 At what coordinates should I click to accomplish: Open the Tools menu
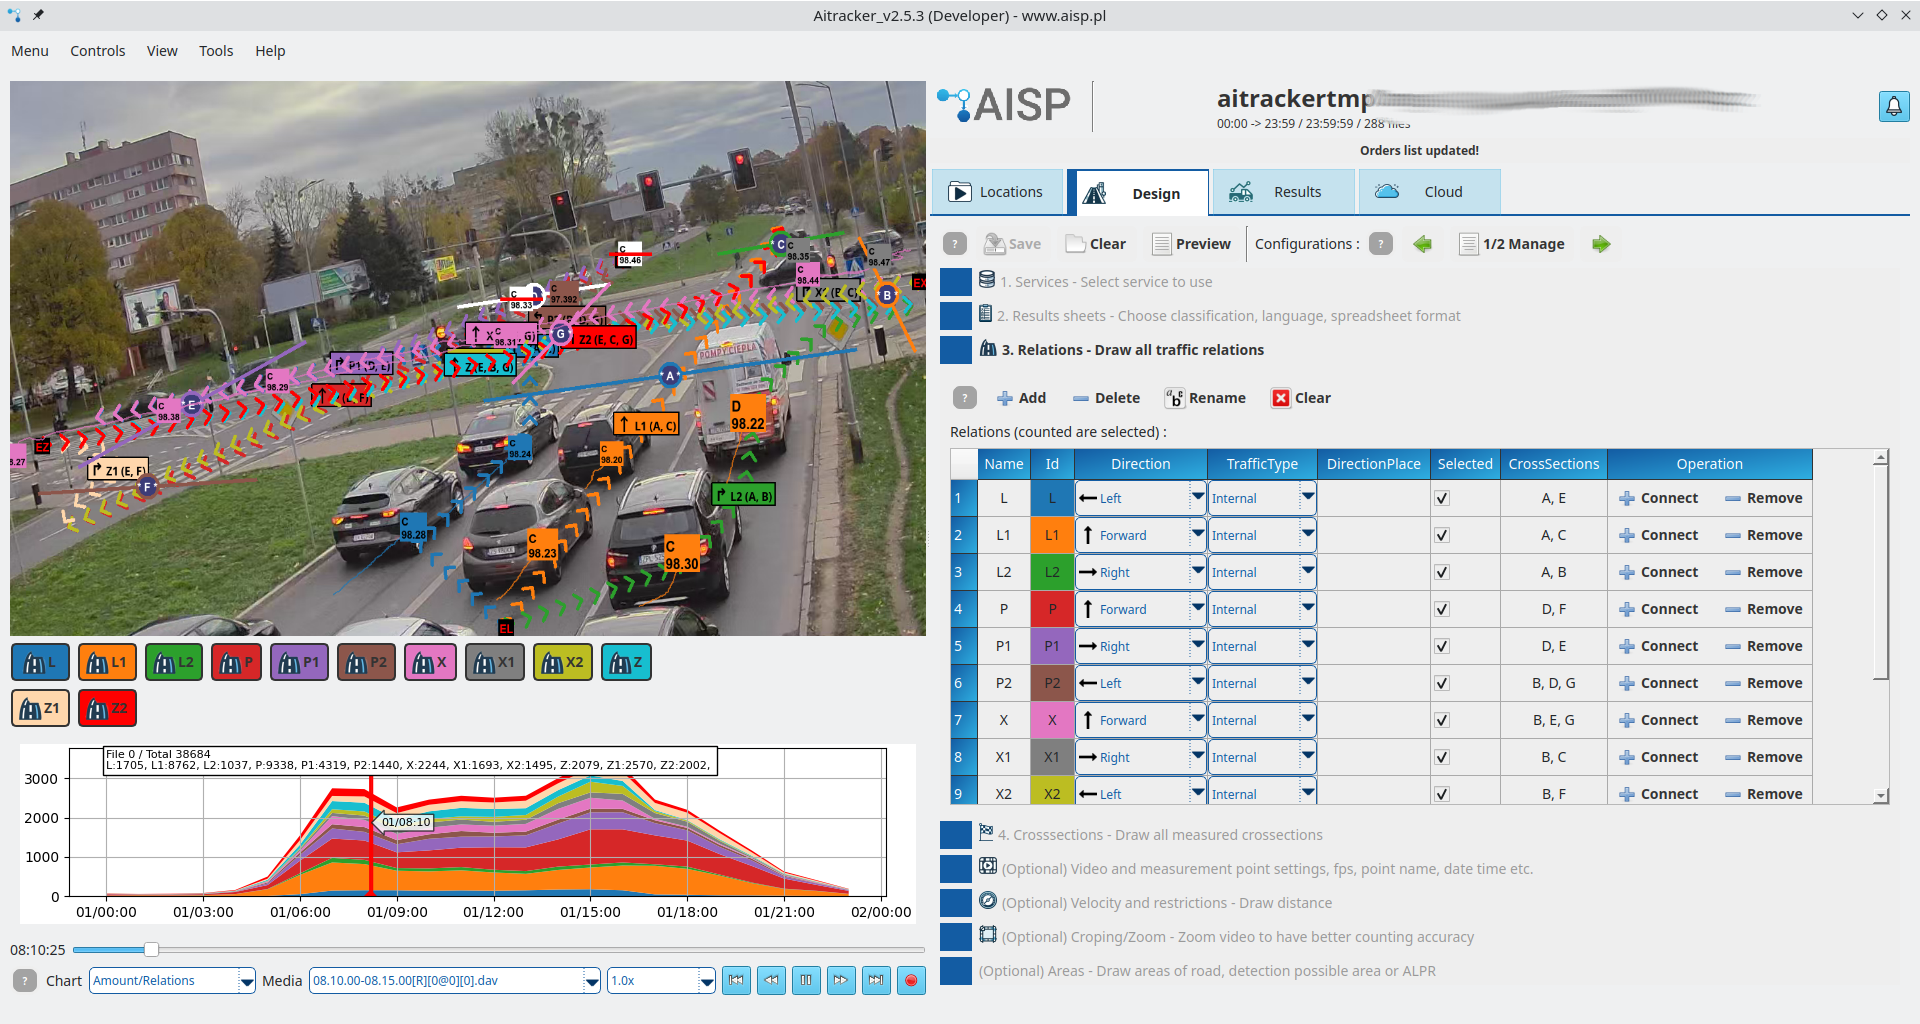pos(216,50)
